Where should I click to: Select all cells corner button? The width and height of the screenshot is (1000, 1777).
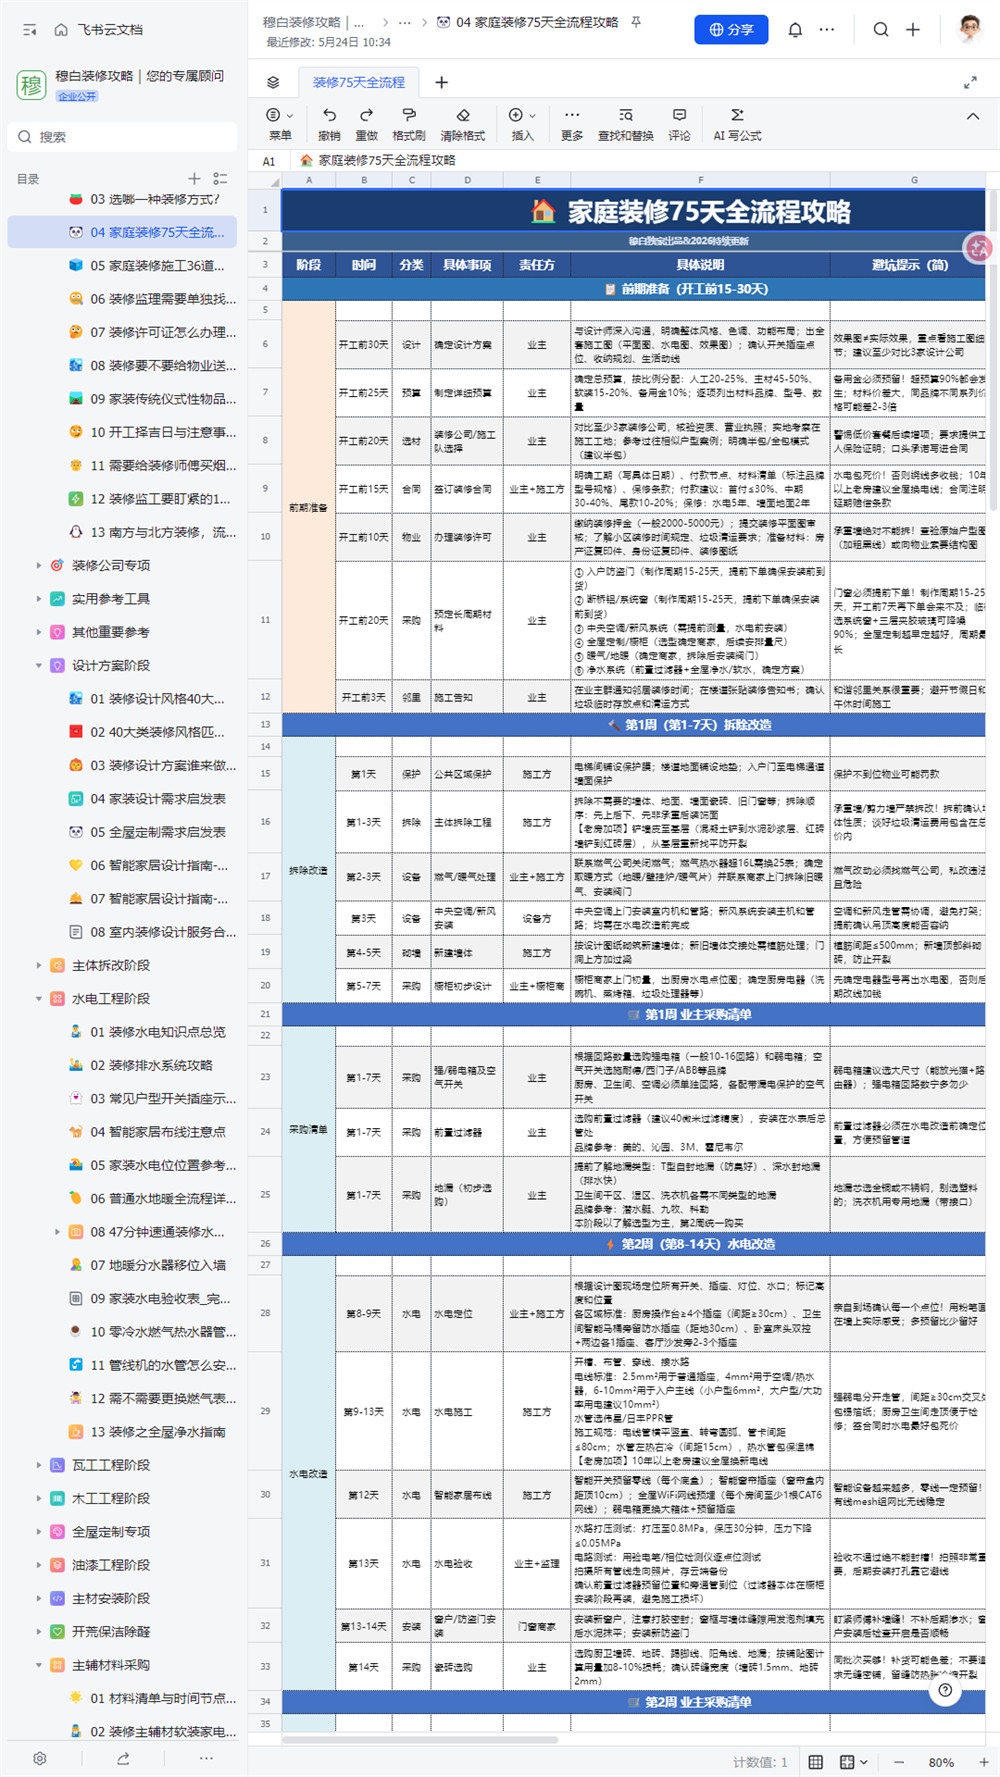265,180
